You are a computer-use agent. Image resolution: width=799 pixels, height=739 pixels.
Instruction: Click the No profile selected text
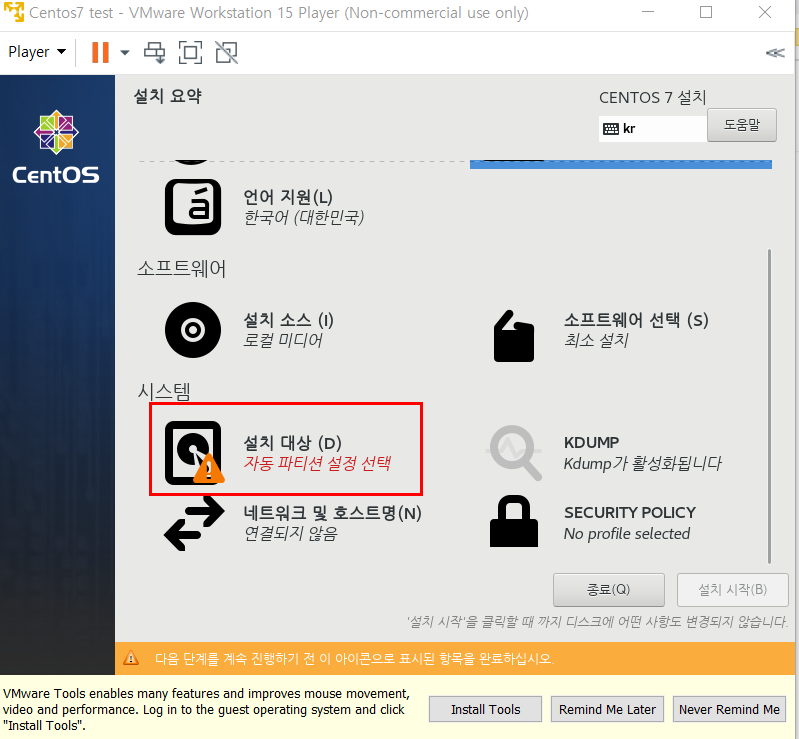(626, 534)
